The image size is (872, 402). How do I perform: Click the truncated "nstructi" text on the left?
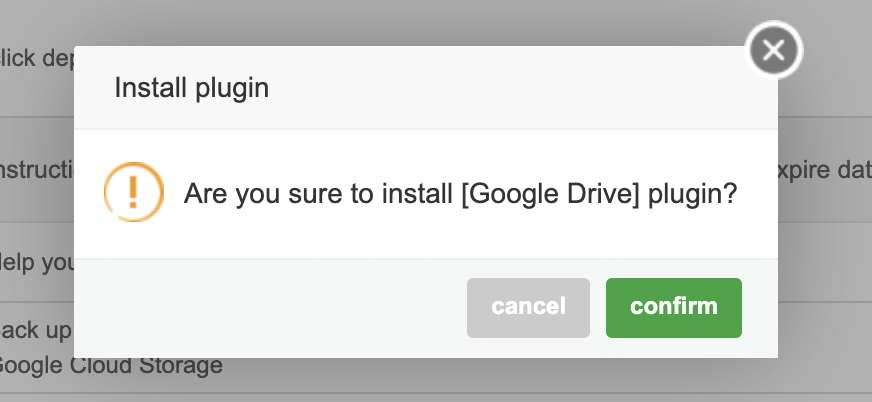point(37,170)
